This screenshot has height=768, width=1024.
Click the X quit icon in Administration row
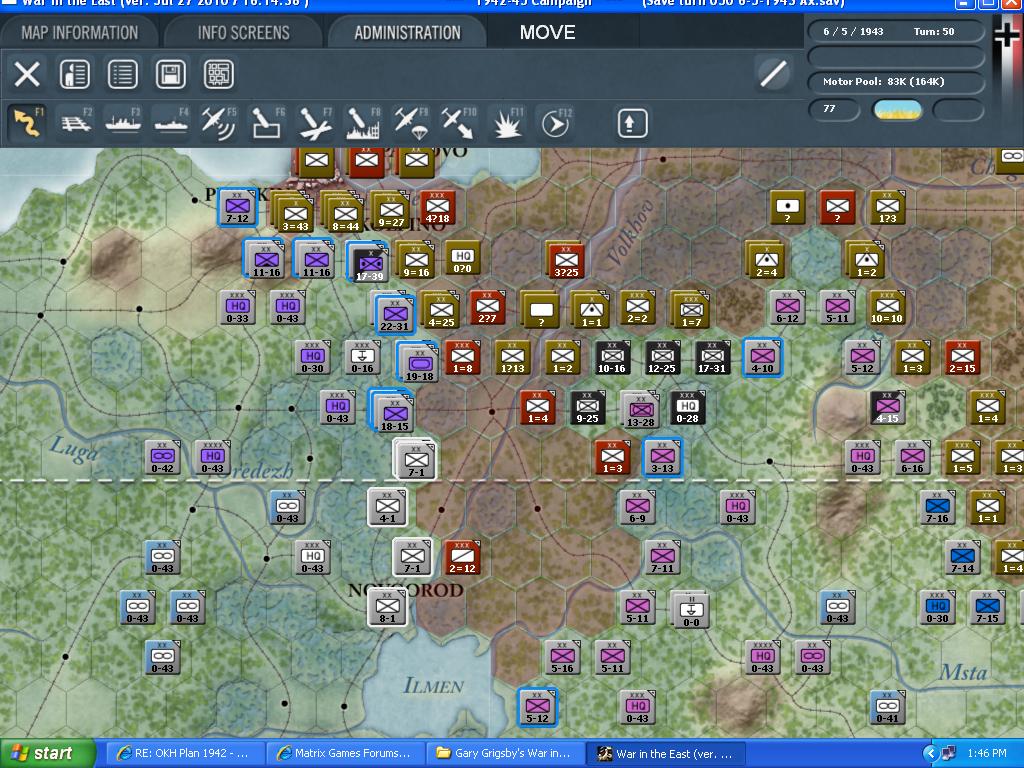click(x=27, y=74)
